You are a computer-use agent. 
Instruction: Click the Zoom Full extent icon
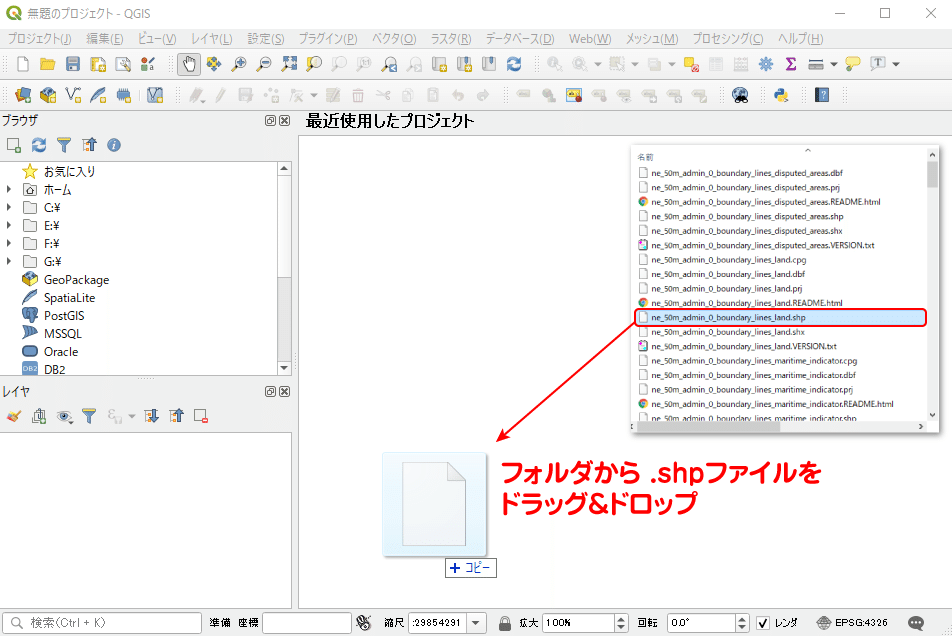(x=289, y=64)
